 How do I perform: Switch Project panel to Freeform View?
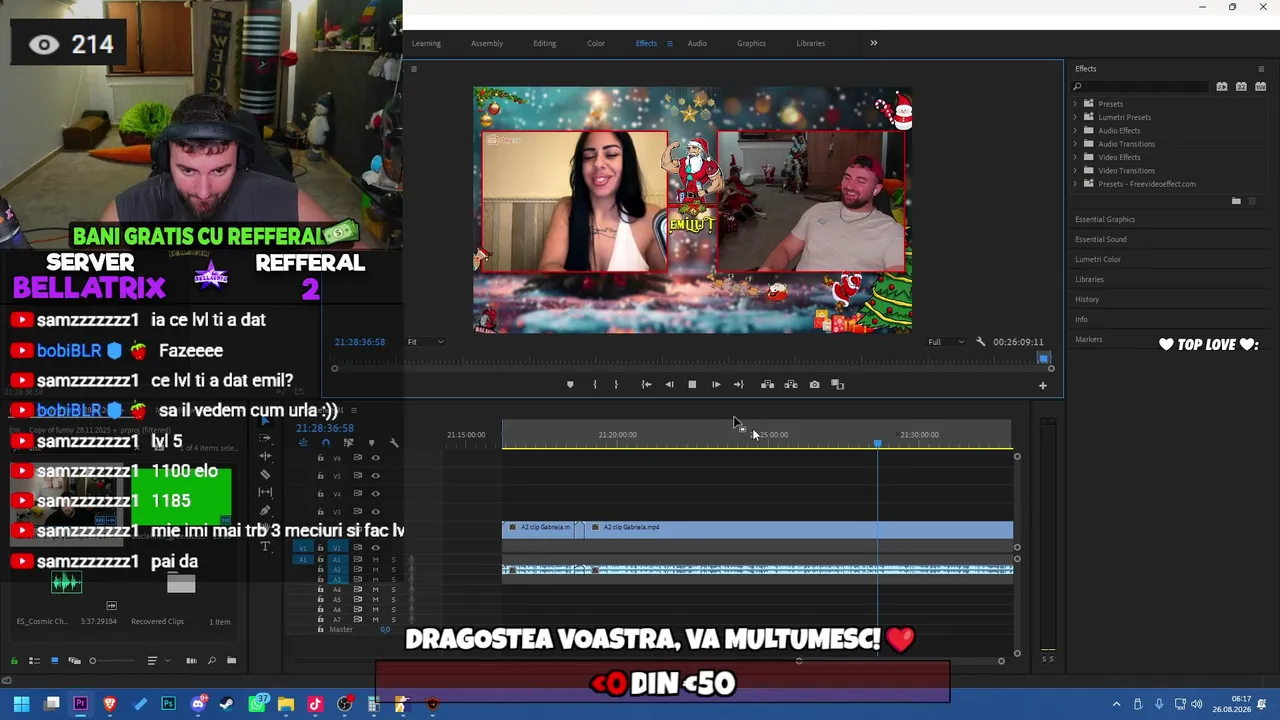pos(74,660)
